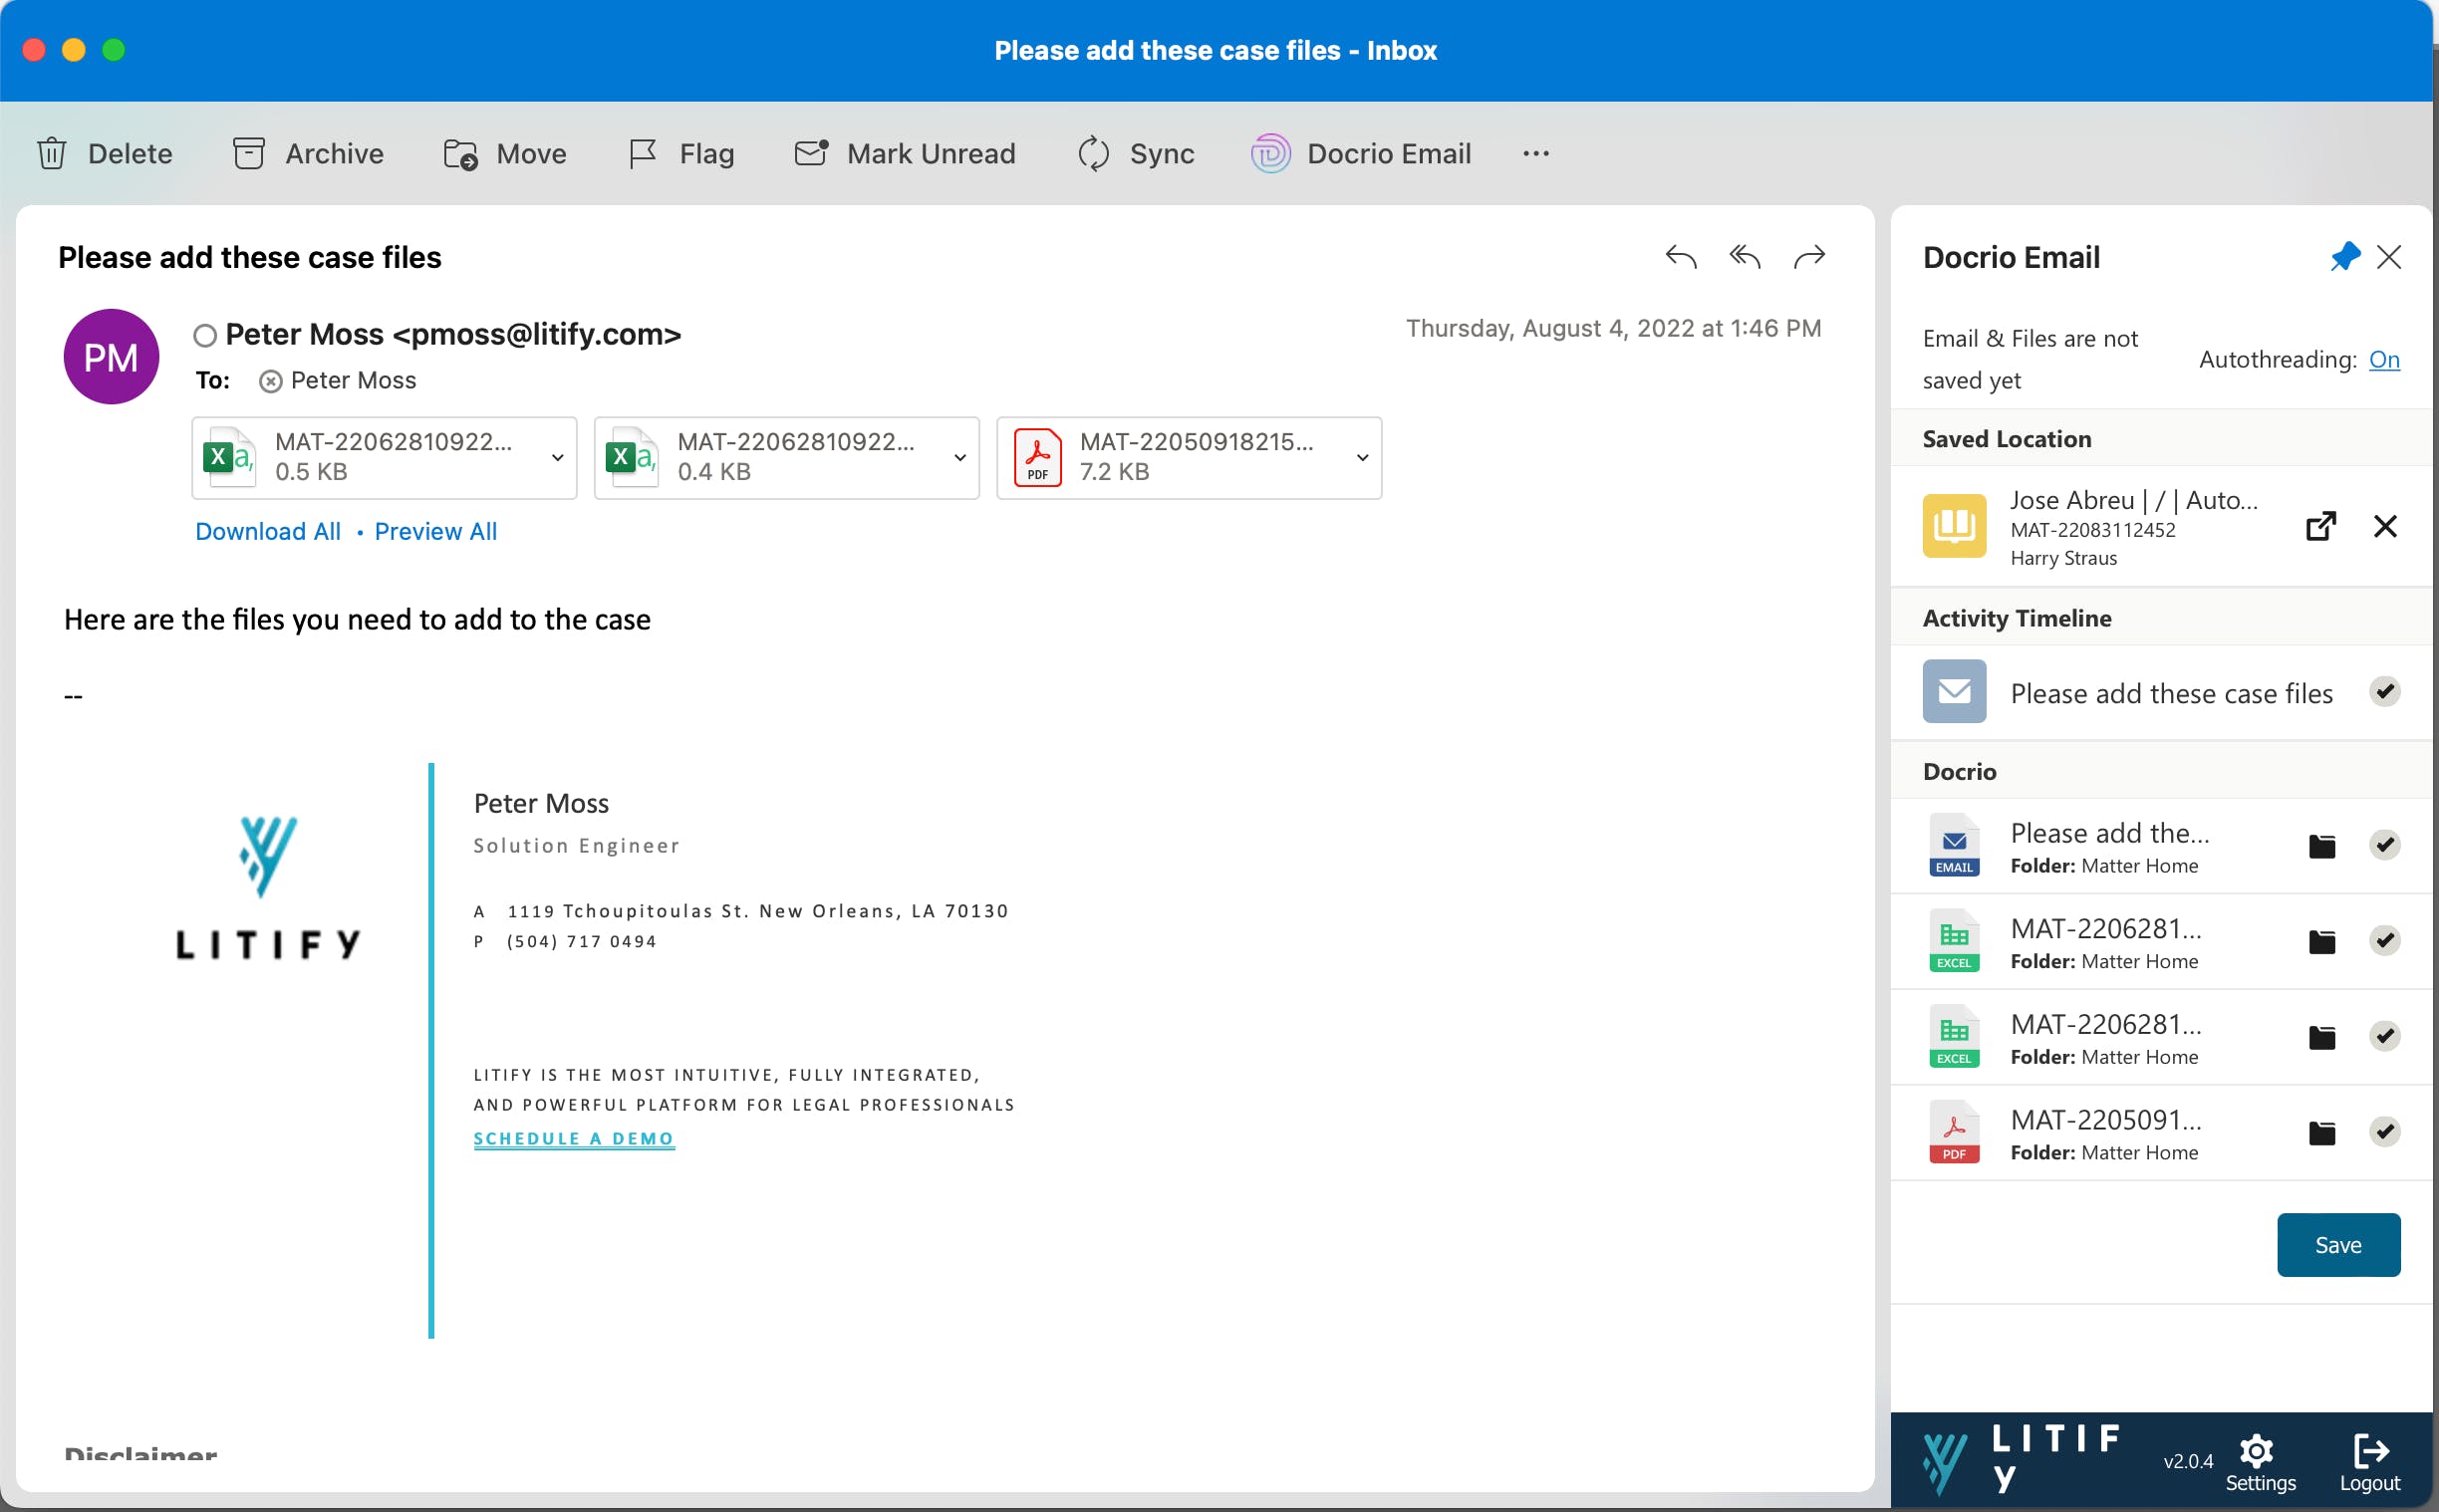
Task: Forward this email with arrow icon
Action: coord(1809,257)
